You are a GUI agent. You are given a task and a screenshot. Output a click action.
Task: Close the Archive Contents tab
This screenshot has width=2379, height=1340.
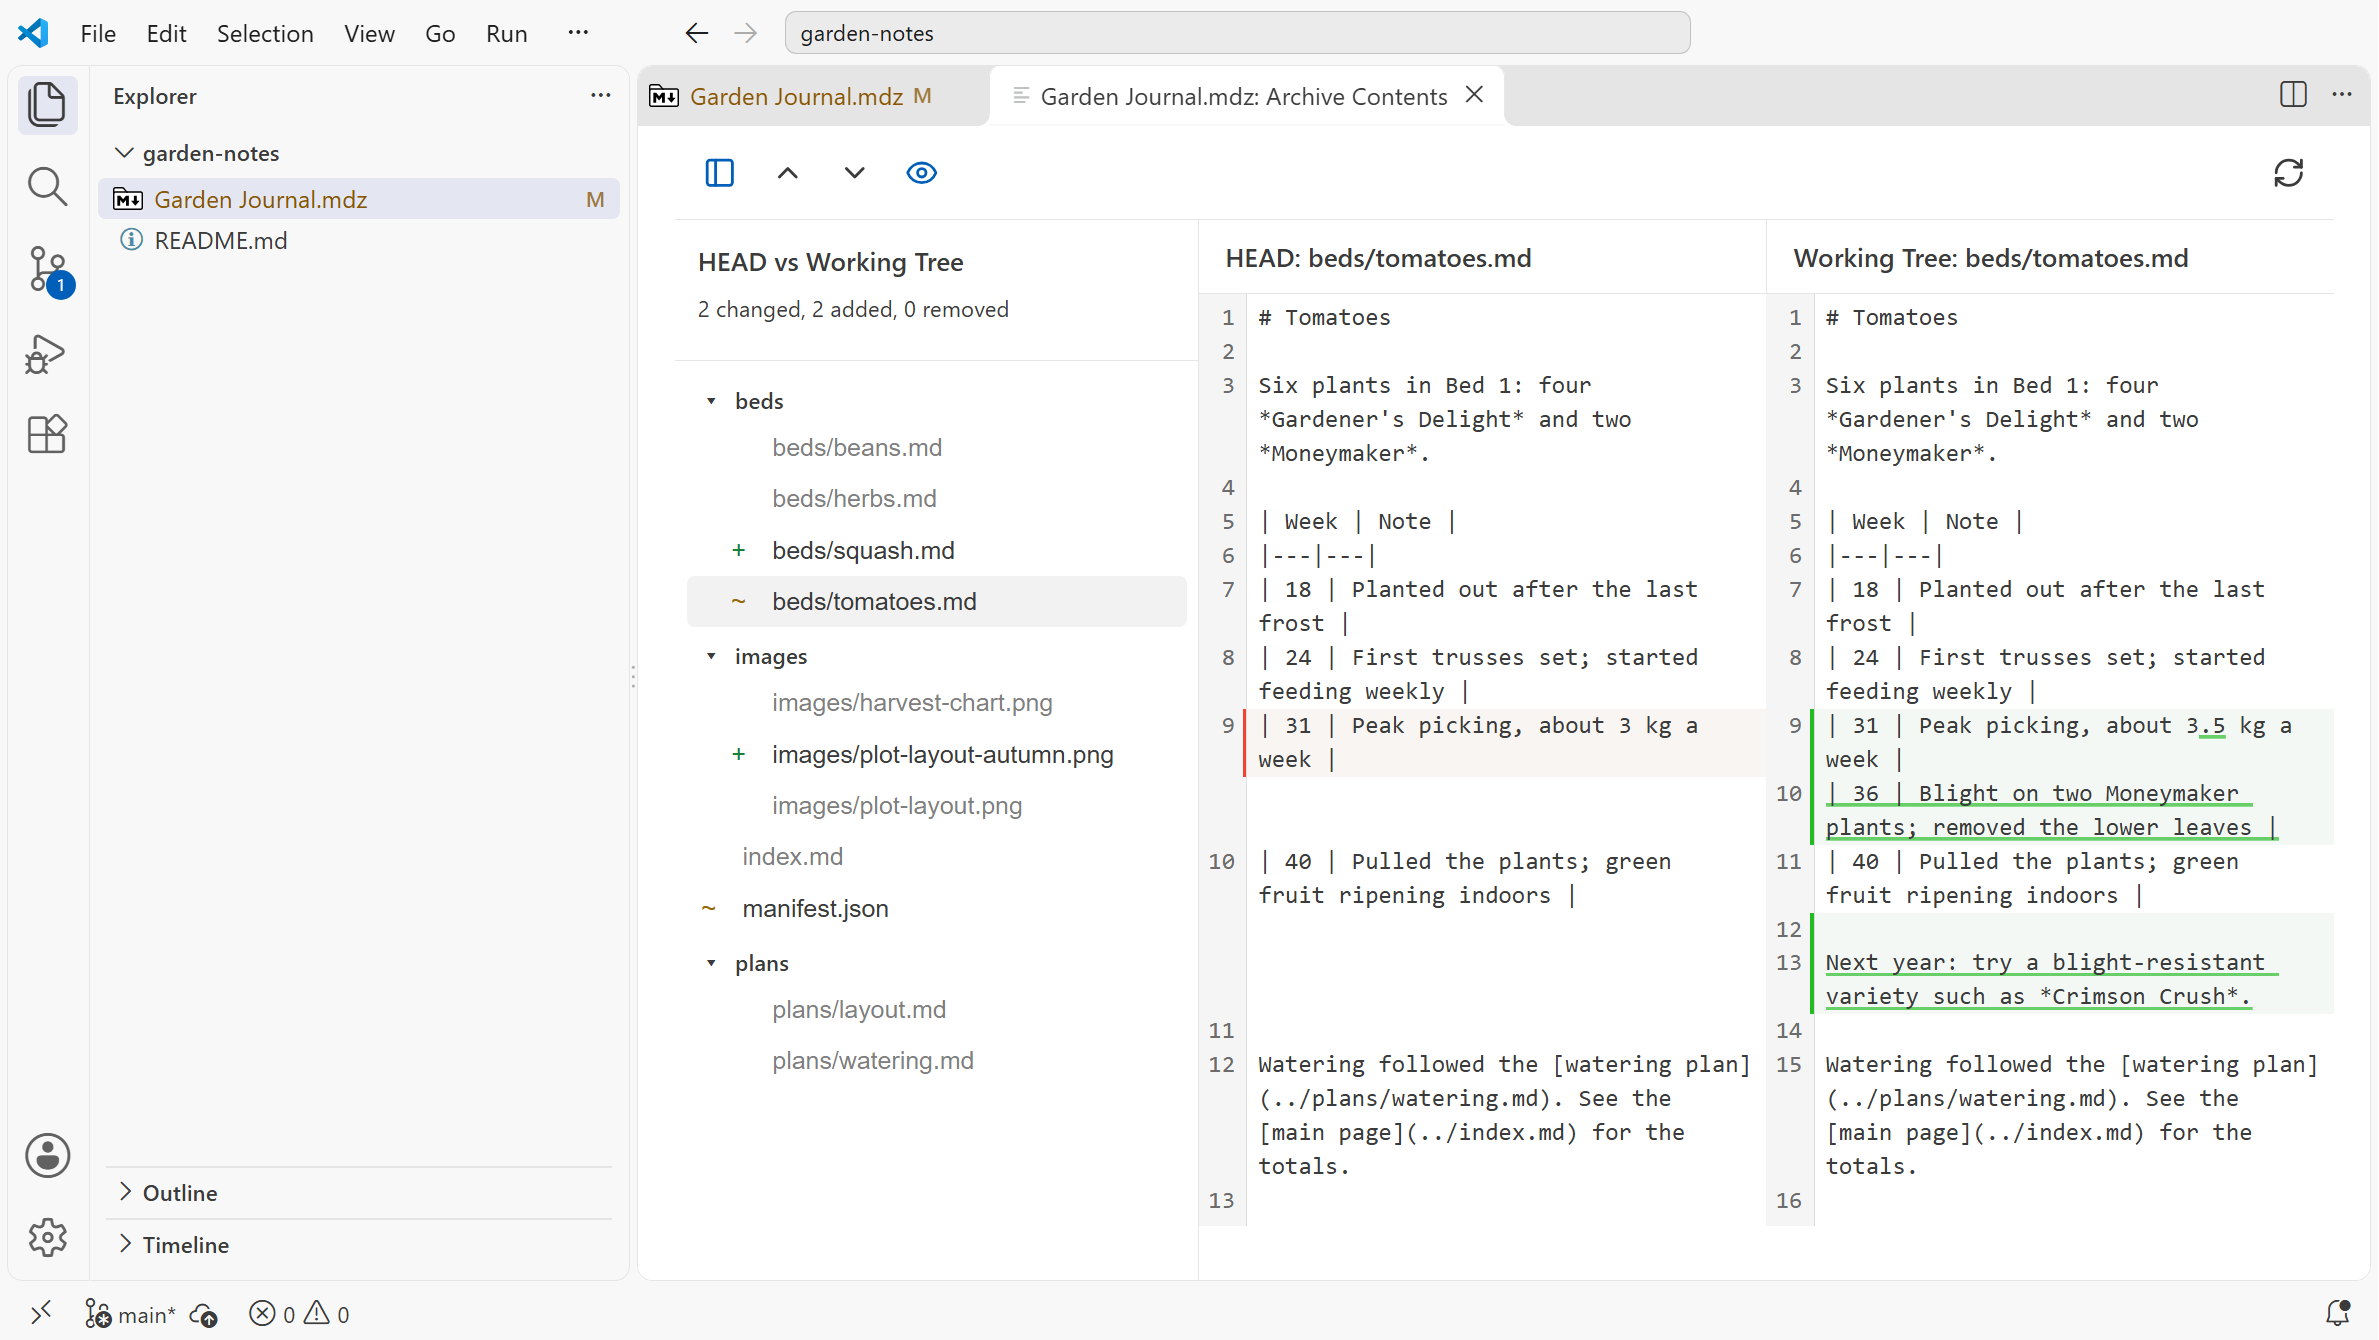coord(1474,95)
